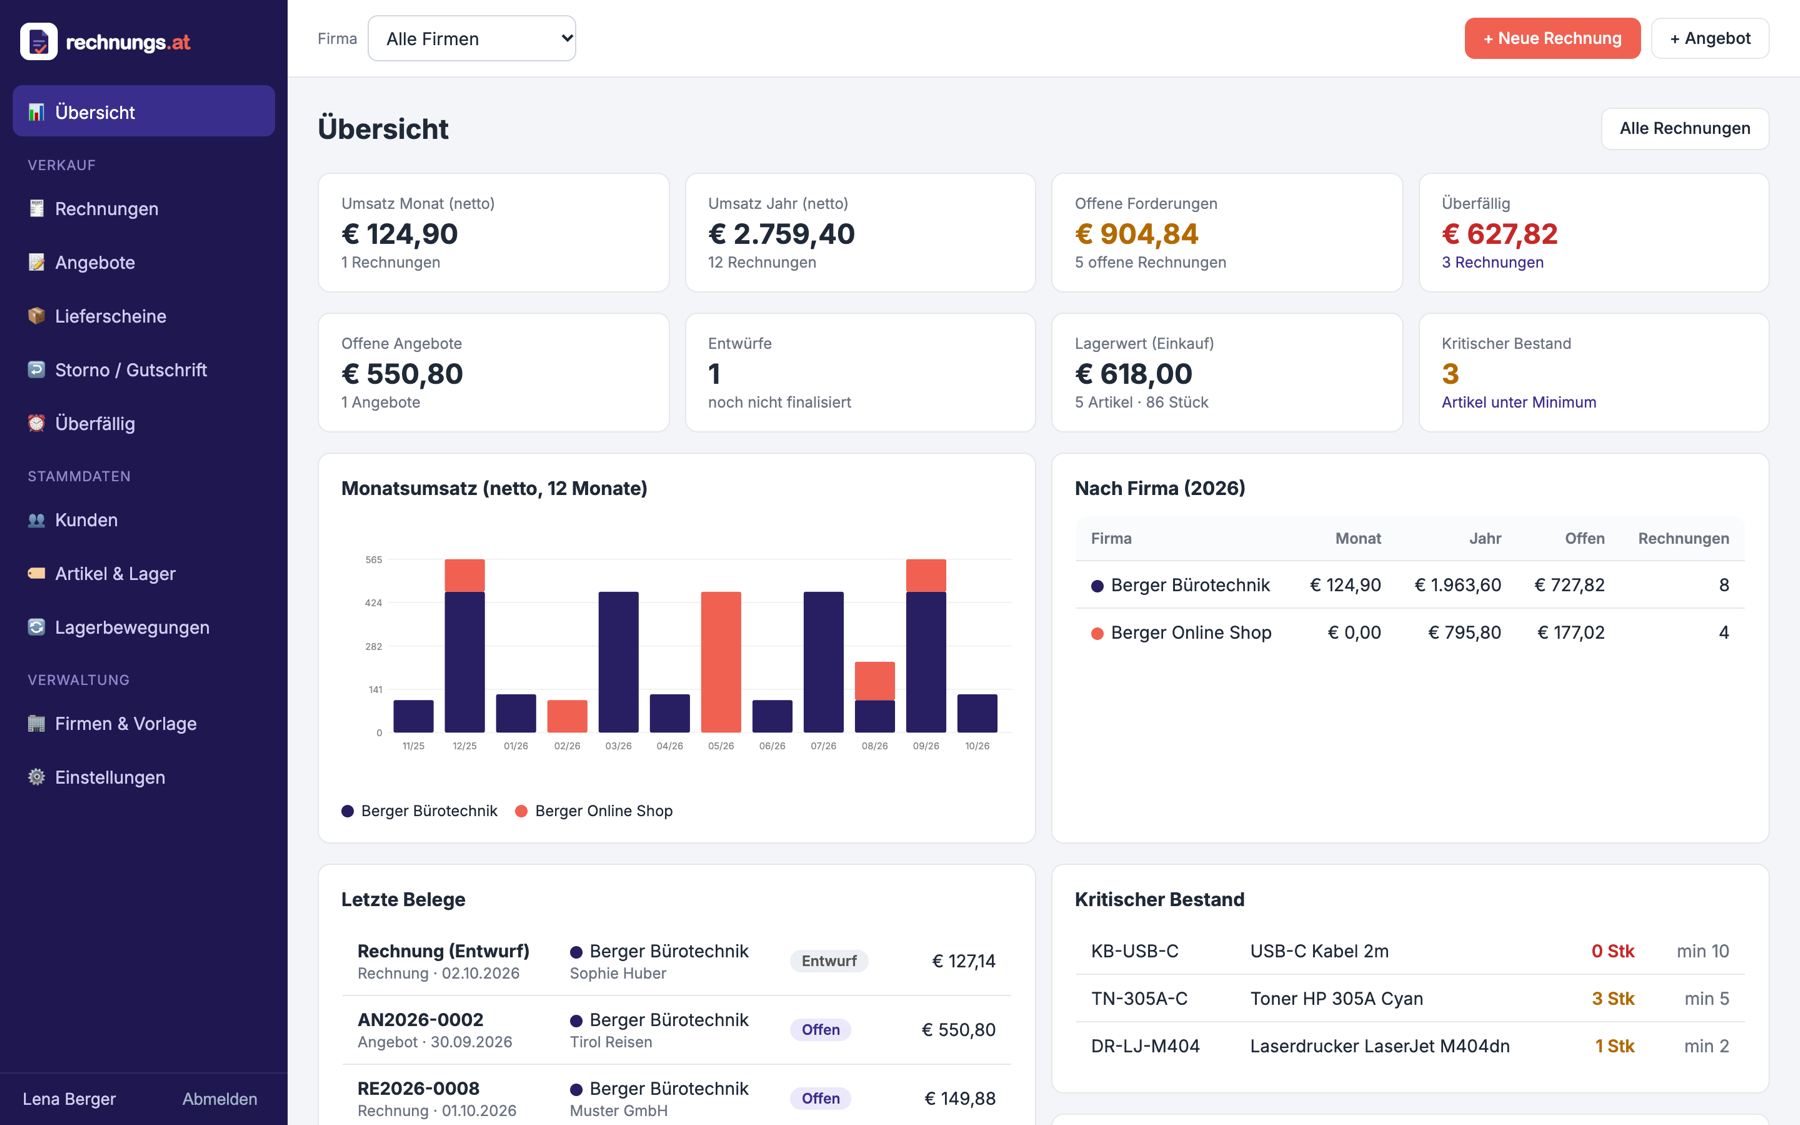Create a new invoice with Neue Rechnung

pyautogui.click(x=1552, y=38)
